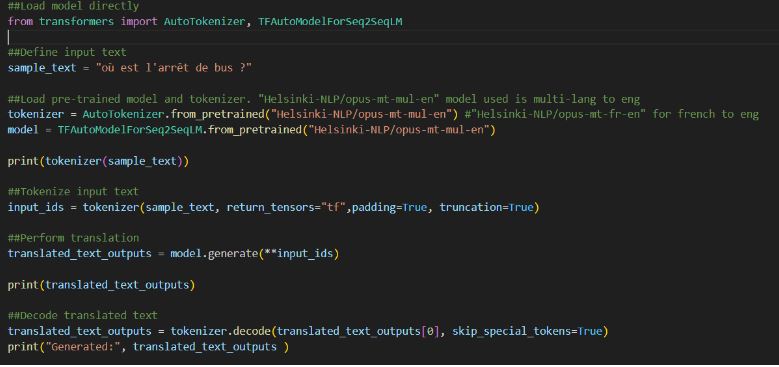Viewport: 779px width, 367px height.
Task: Click the index '[0]' in the decode line
Action: coord(430,331)
